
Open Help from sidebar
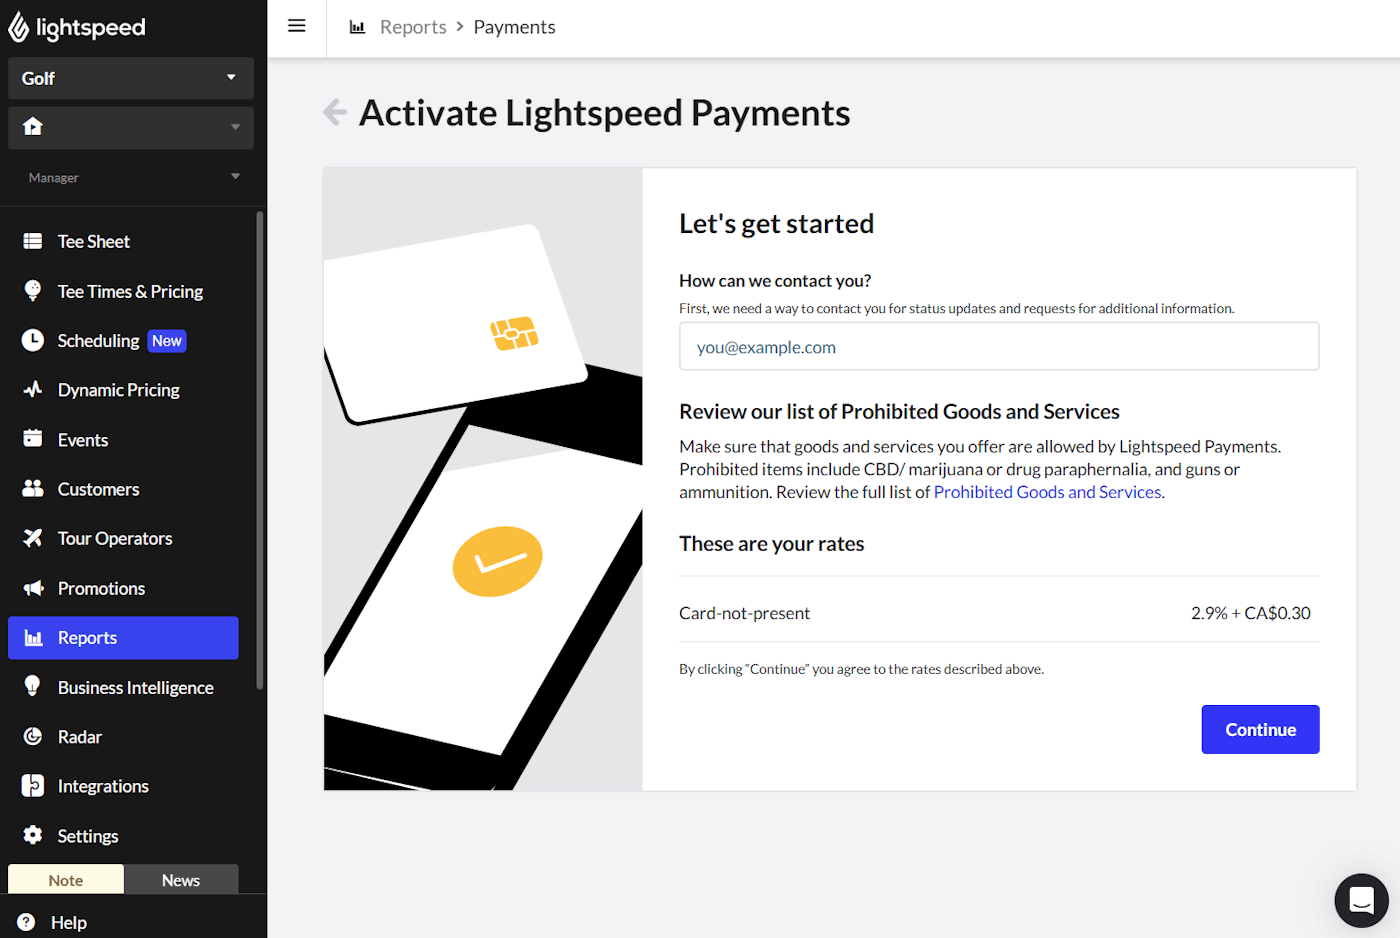click(x=68, y=922)
